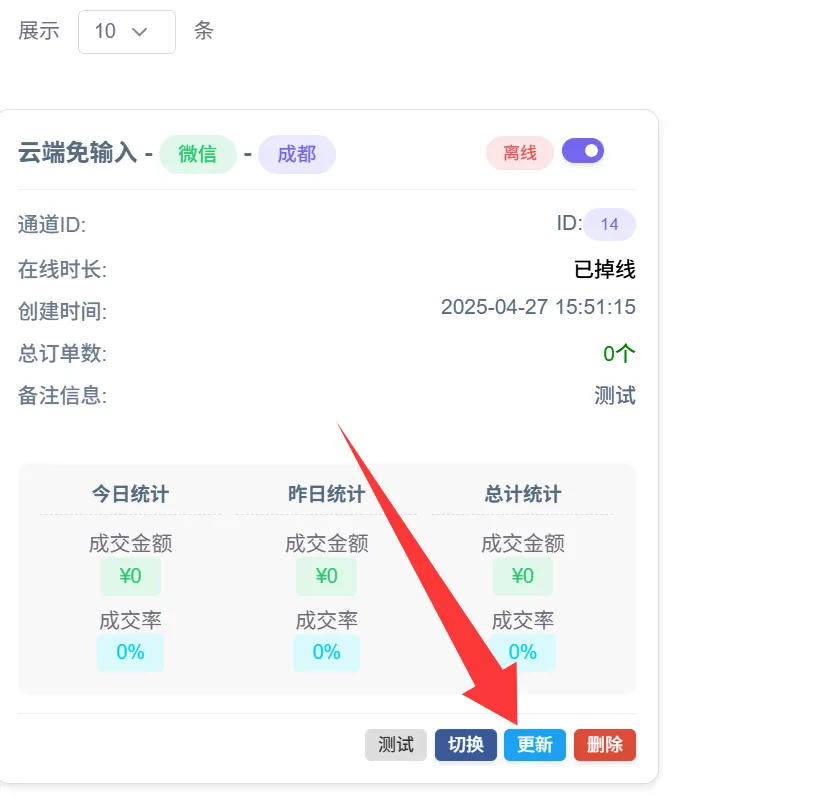Screen dimensions: 834x802
Task: Select the 今日统计 column header
Action: coord(130,494)
